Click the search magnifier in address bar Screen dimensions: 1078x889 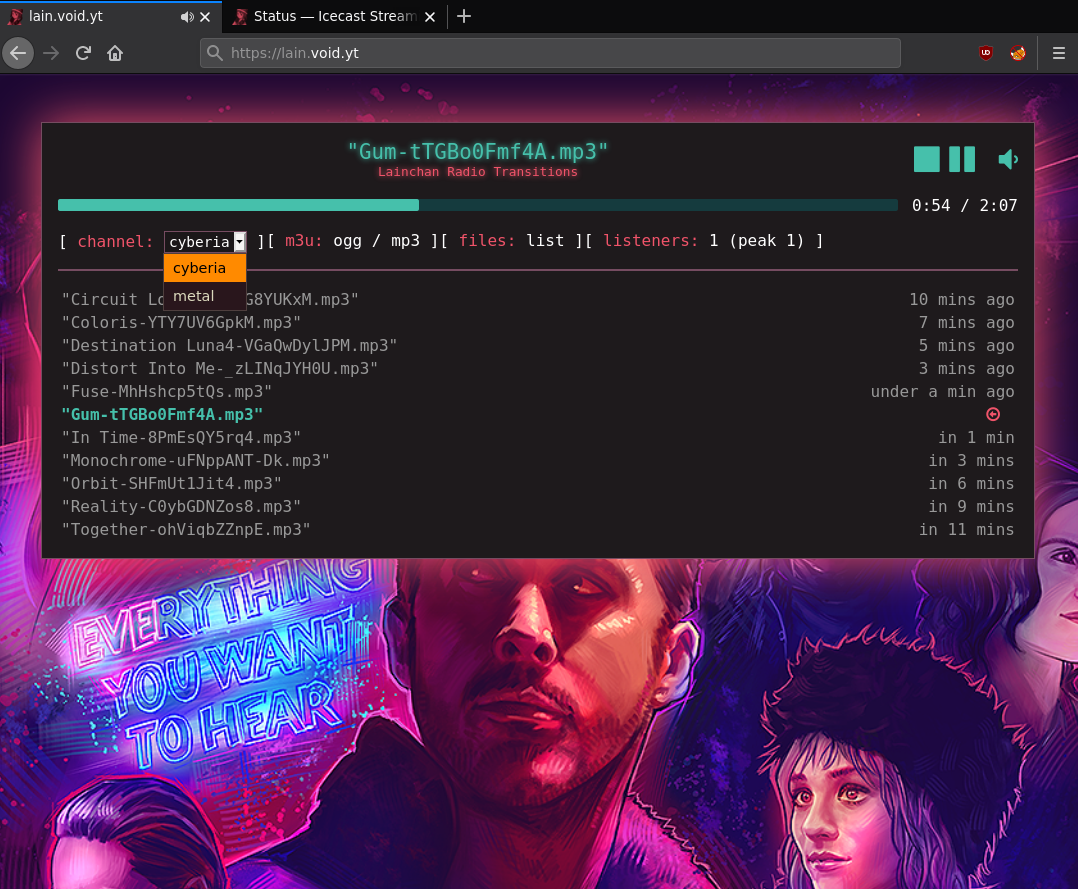click(x=215, y=53)
